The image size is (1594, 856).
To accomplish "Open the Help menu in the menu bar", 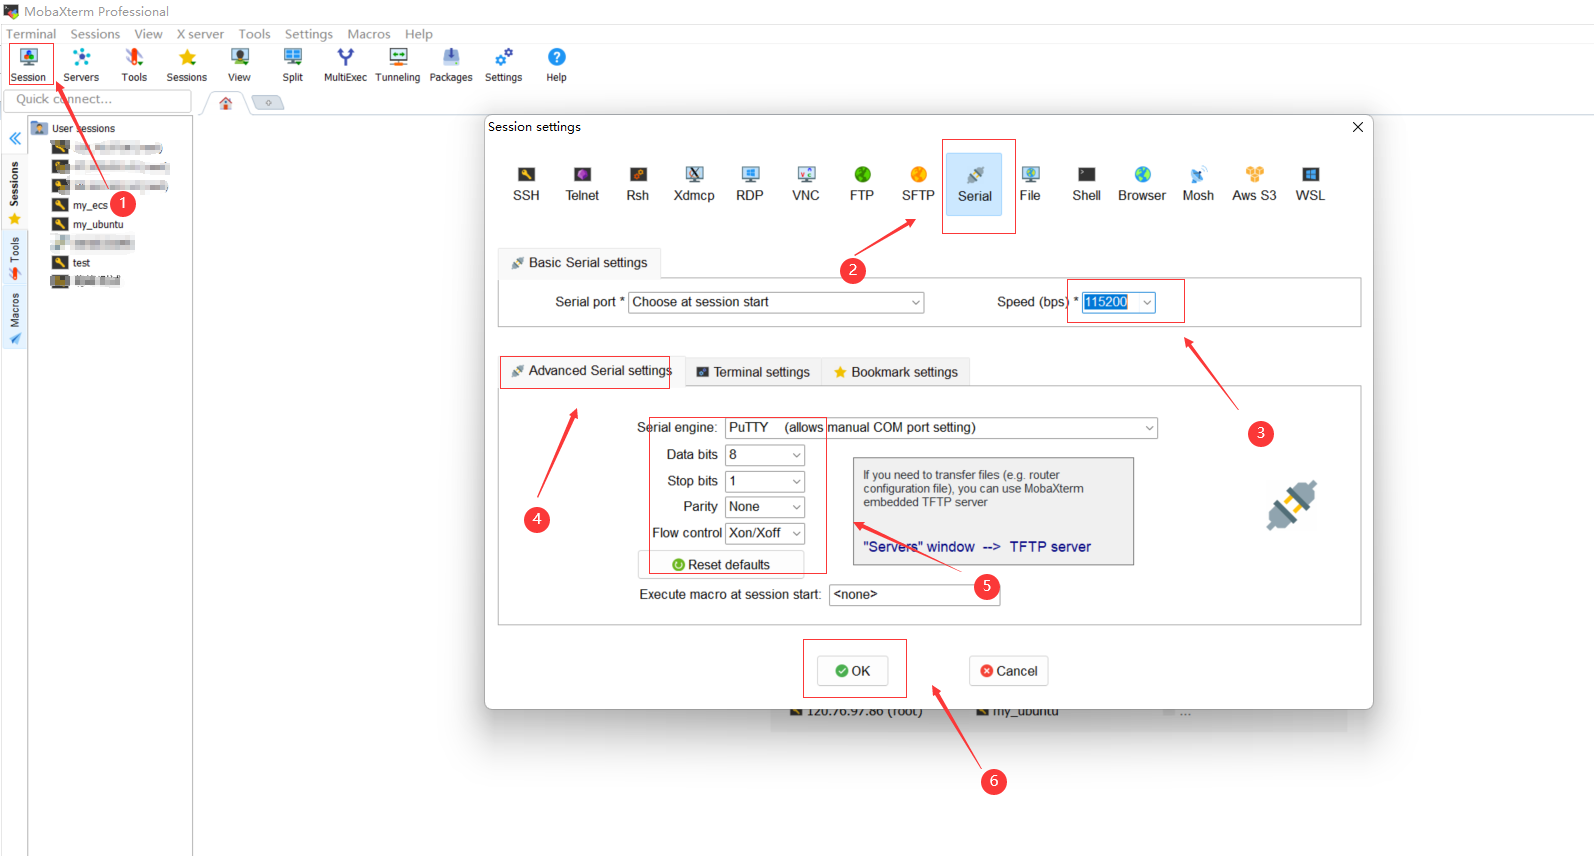I will pos(419,34).
